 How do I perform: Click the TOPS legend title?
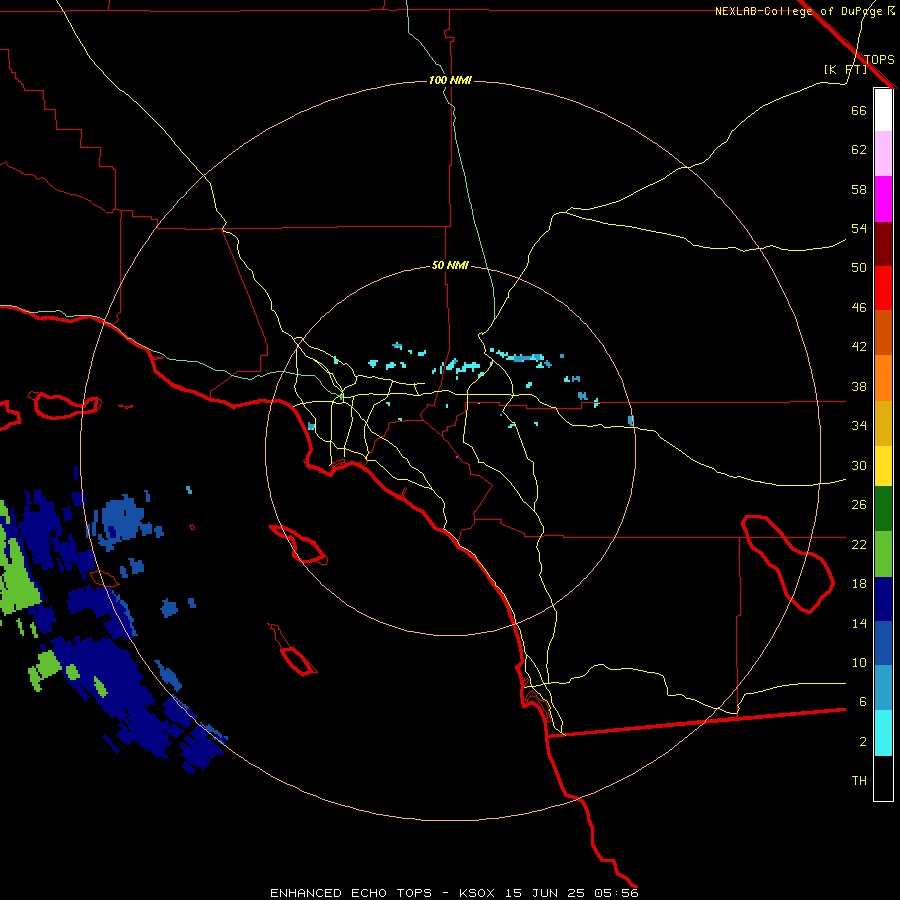click(879, 59)
